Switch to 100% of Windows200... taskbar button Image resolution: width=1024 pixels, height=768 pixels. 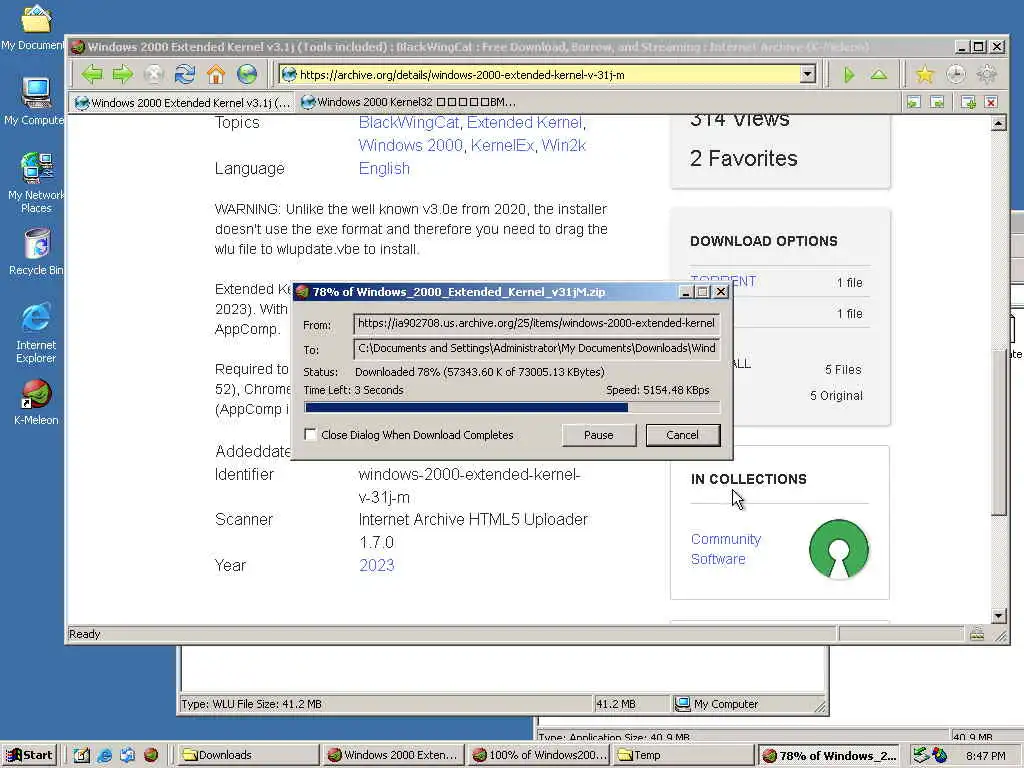click(x=539, y=755)
